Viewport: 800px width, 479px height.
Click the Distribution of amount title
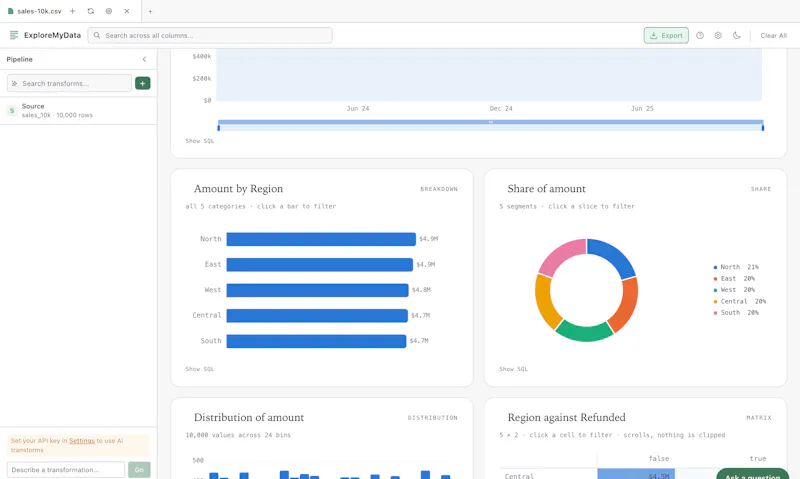248,417
